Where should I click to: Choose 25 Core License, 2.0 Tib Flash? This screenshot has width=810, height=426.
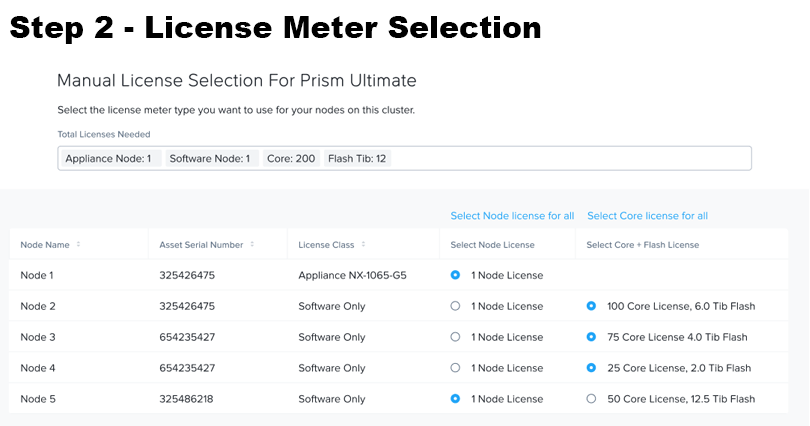point(591,368)
